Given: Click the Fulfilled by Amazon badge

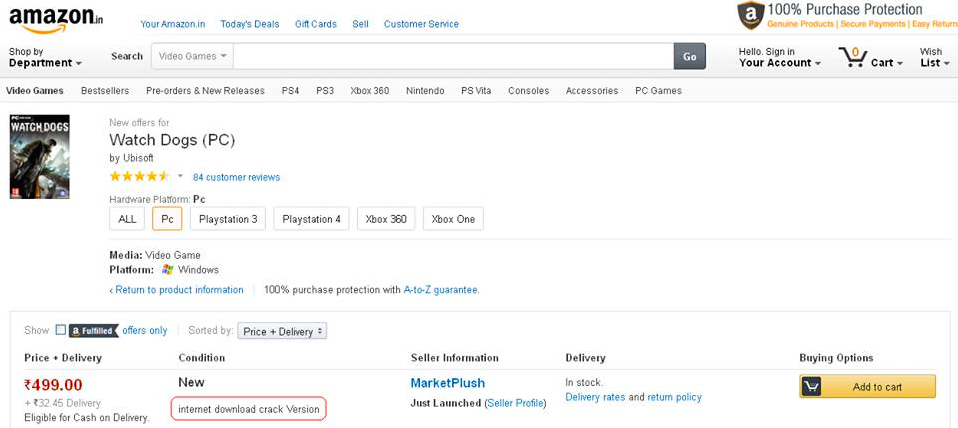Looking at the screenshot, I should [x=94, y=331].
